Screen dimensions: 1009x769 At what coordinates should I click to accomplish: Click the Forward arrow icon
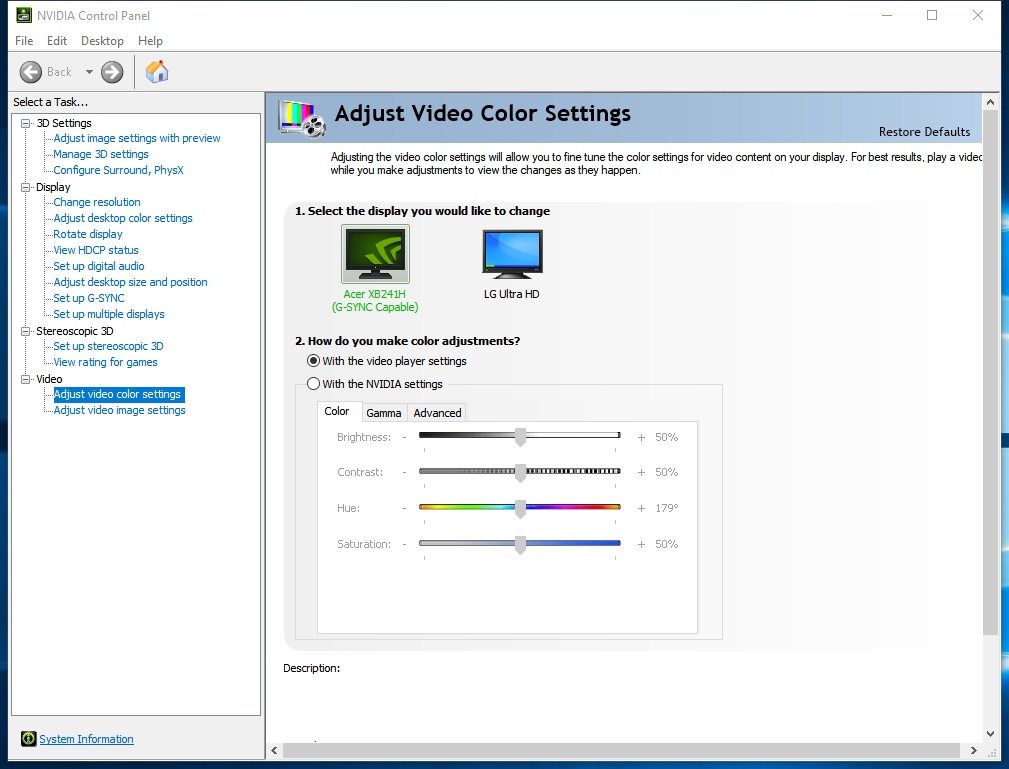click(x=112, y=72)
